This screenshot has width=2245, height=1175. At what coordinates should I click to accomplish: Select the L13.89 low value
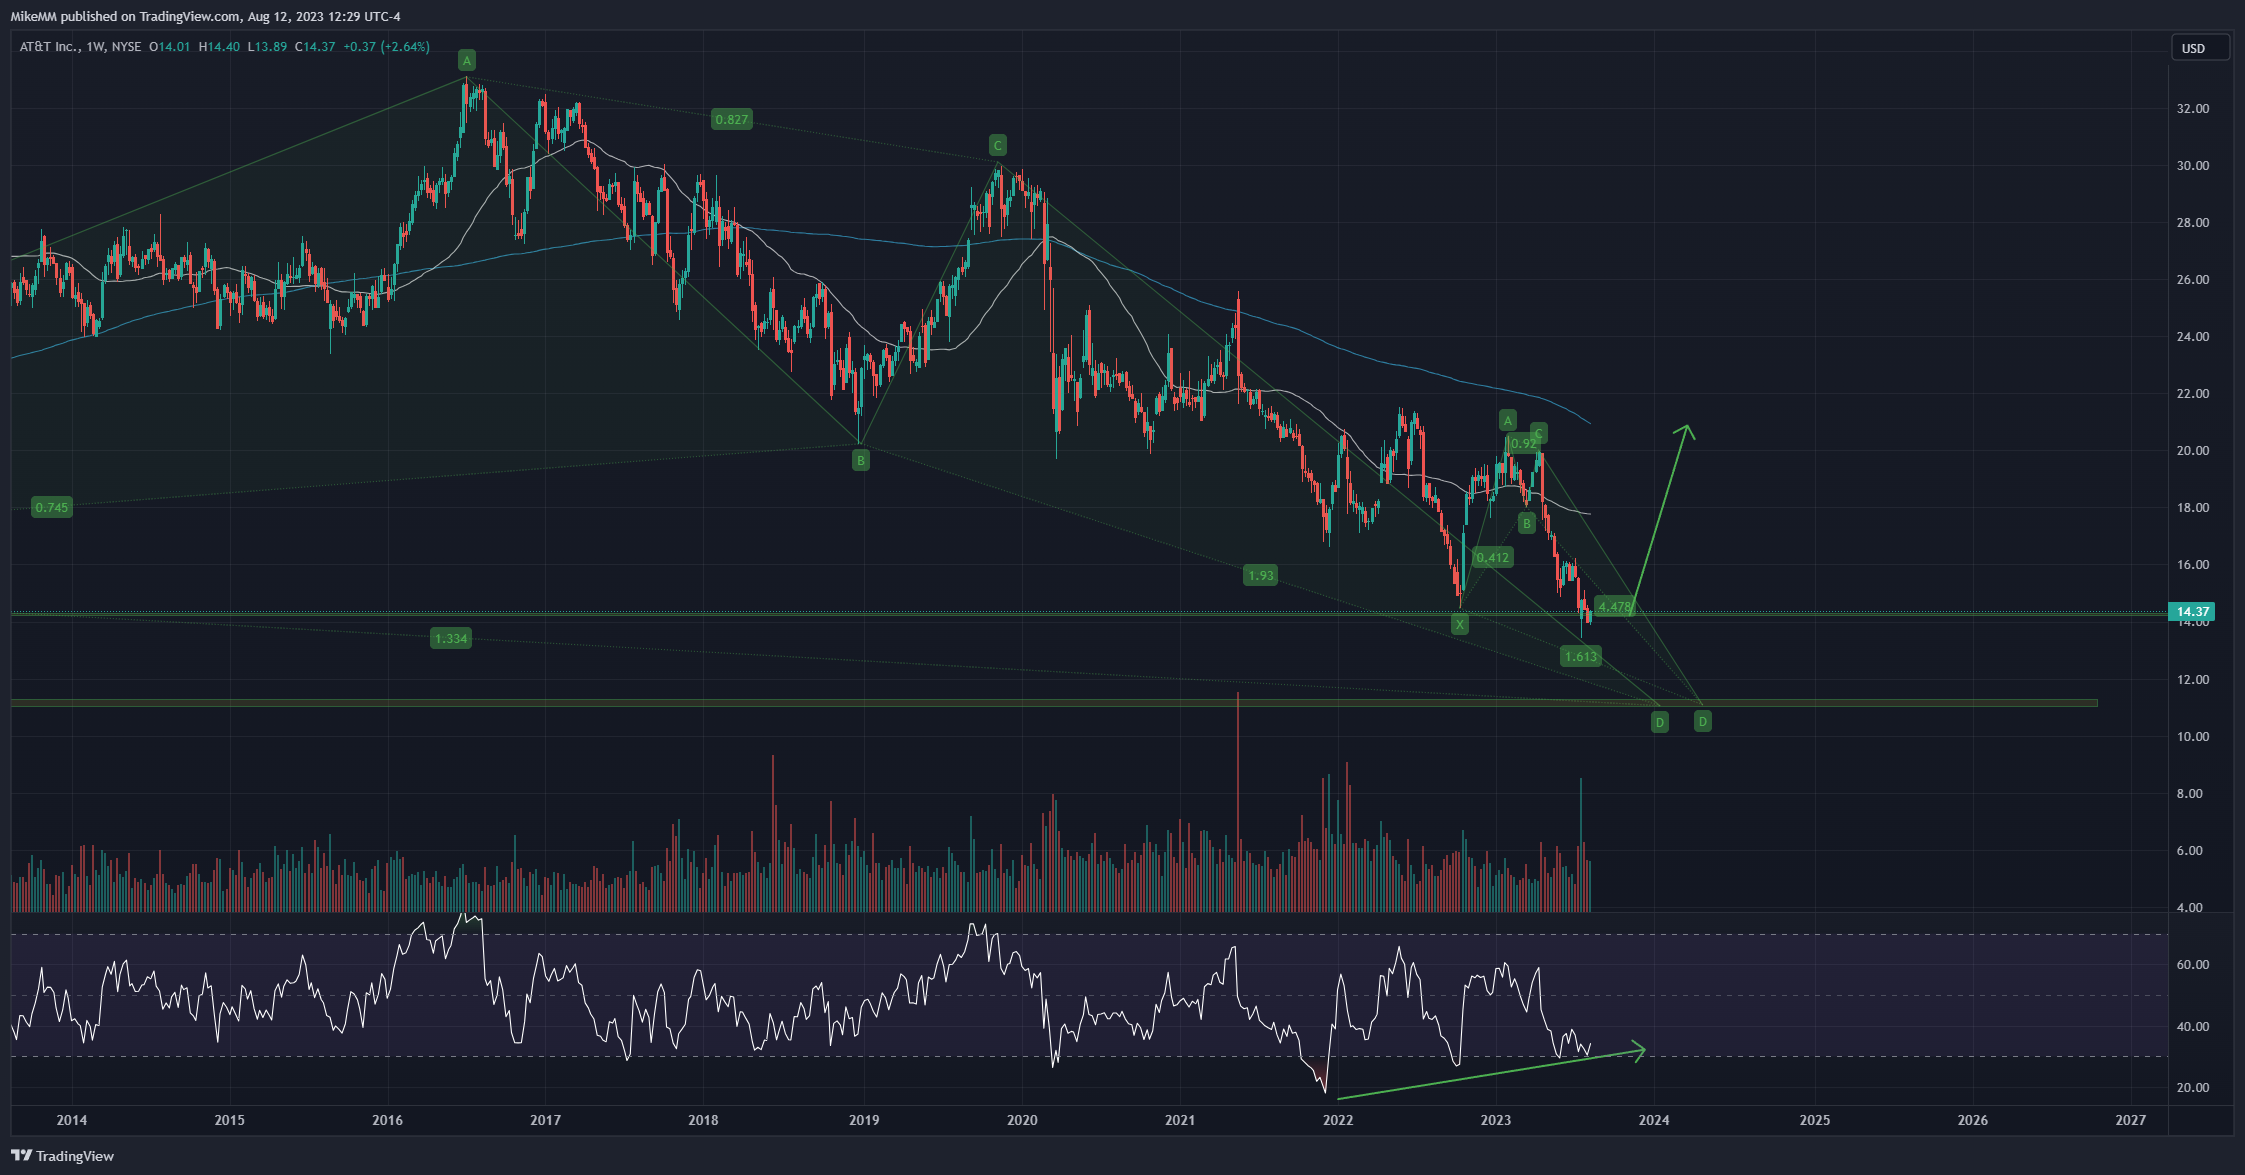pyautogui.click(x=268, y=47)
